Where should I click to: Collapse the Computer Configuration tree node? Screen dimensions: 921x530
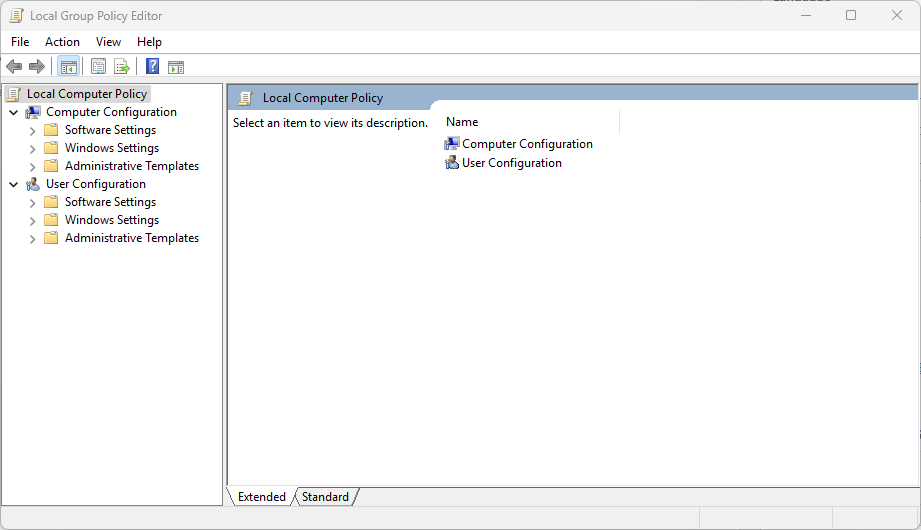pyautogui.click(x=13, y=112)
